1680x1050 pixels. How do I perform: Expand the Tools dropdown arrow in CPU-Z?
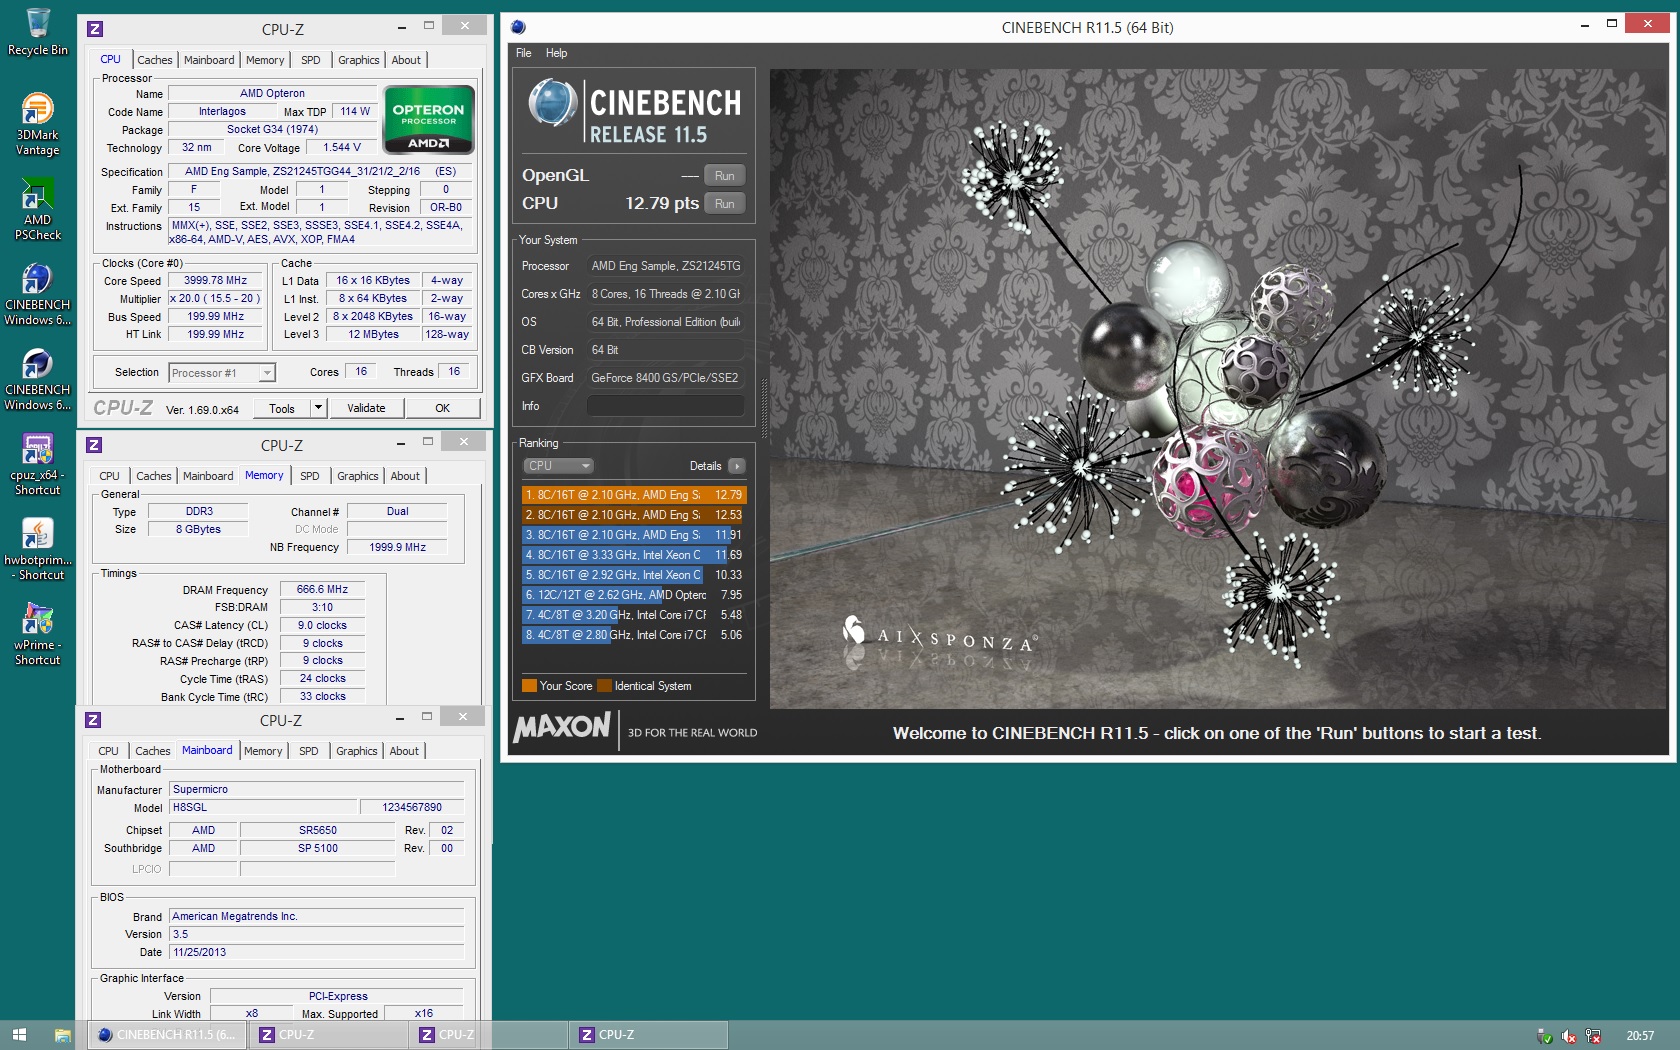pos(318,408)
